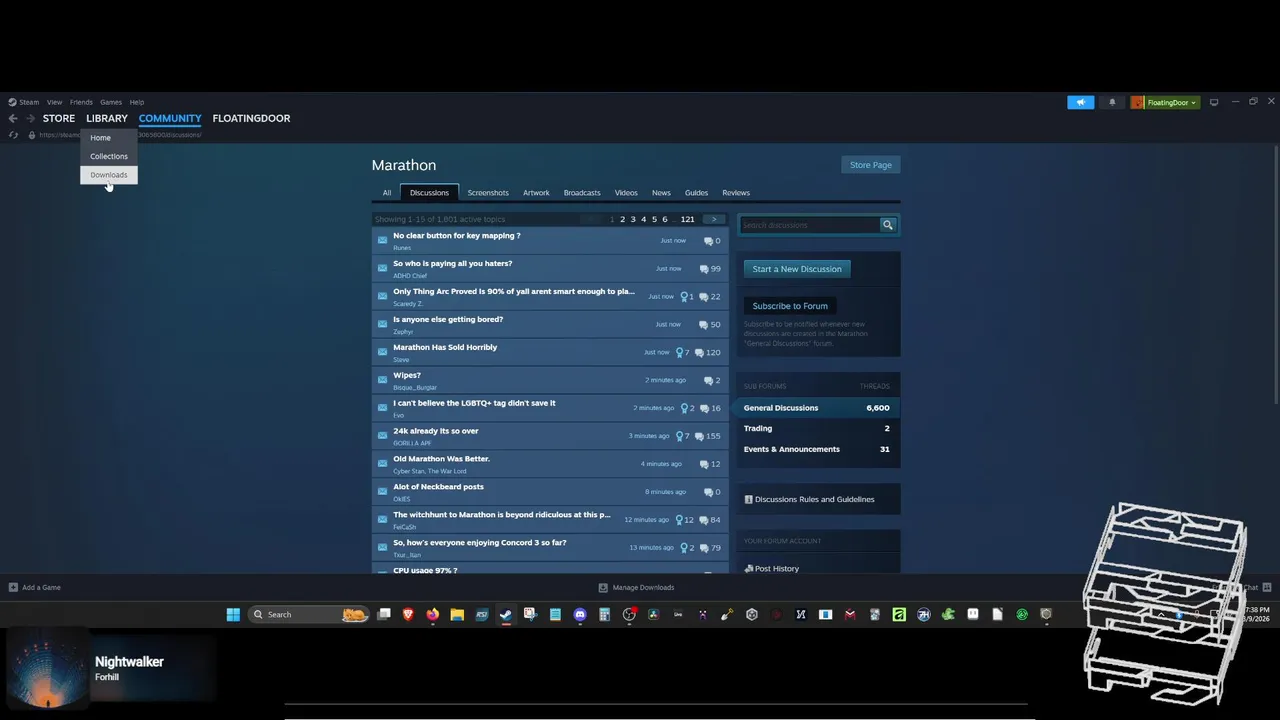Click award icon on "The witchhunt to Marathon" topic
Screen dimensions: 1280x720
click(678, 520)
